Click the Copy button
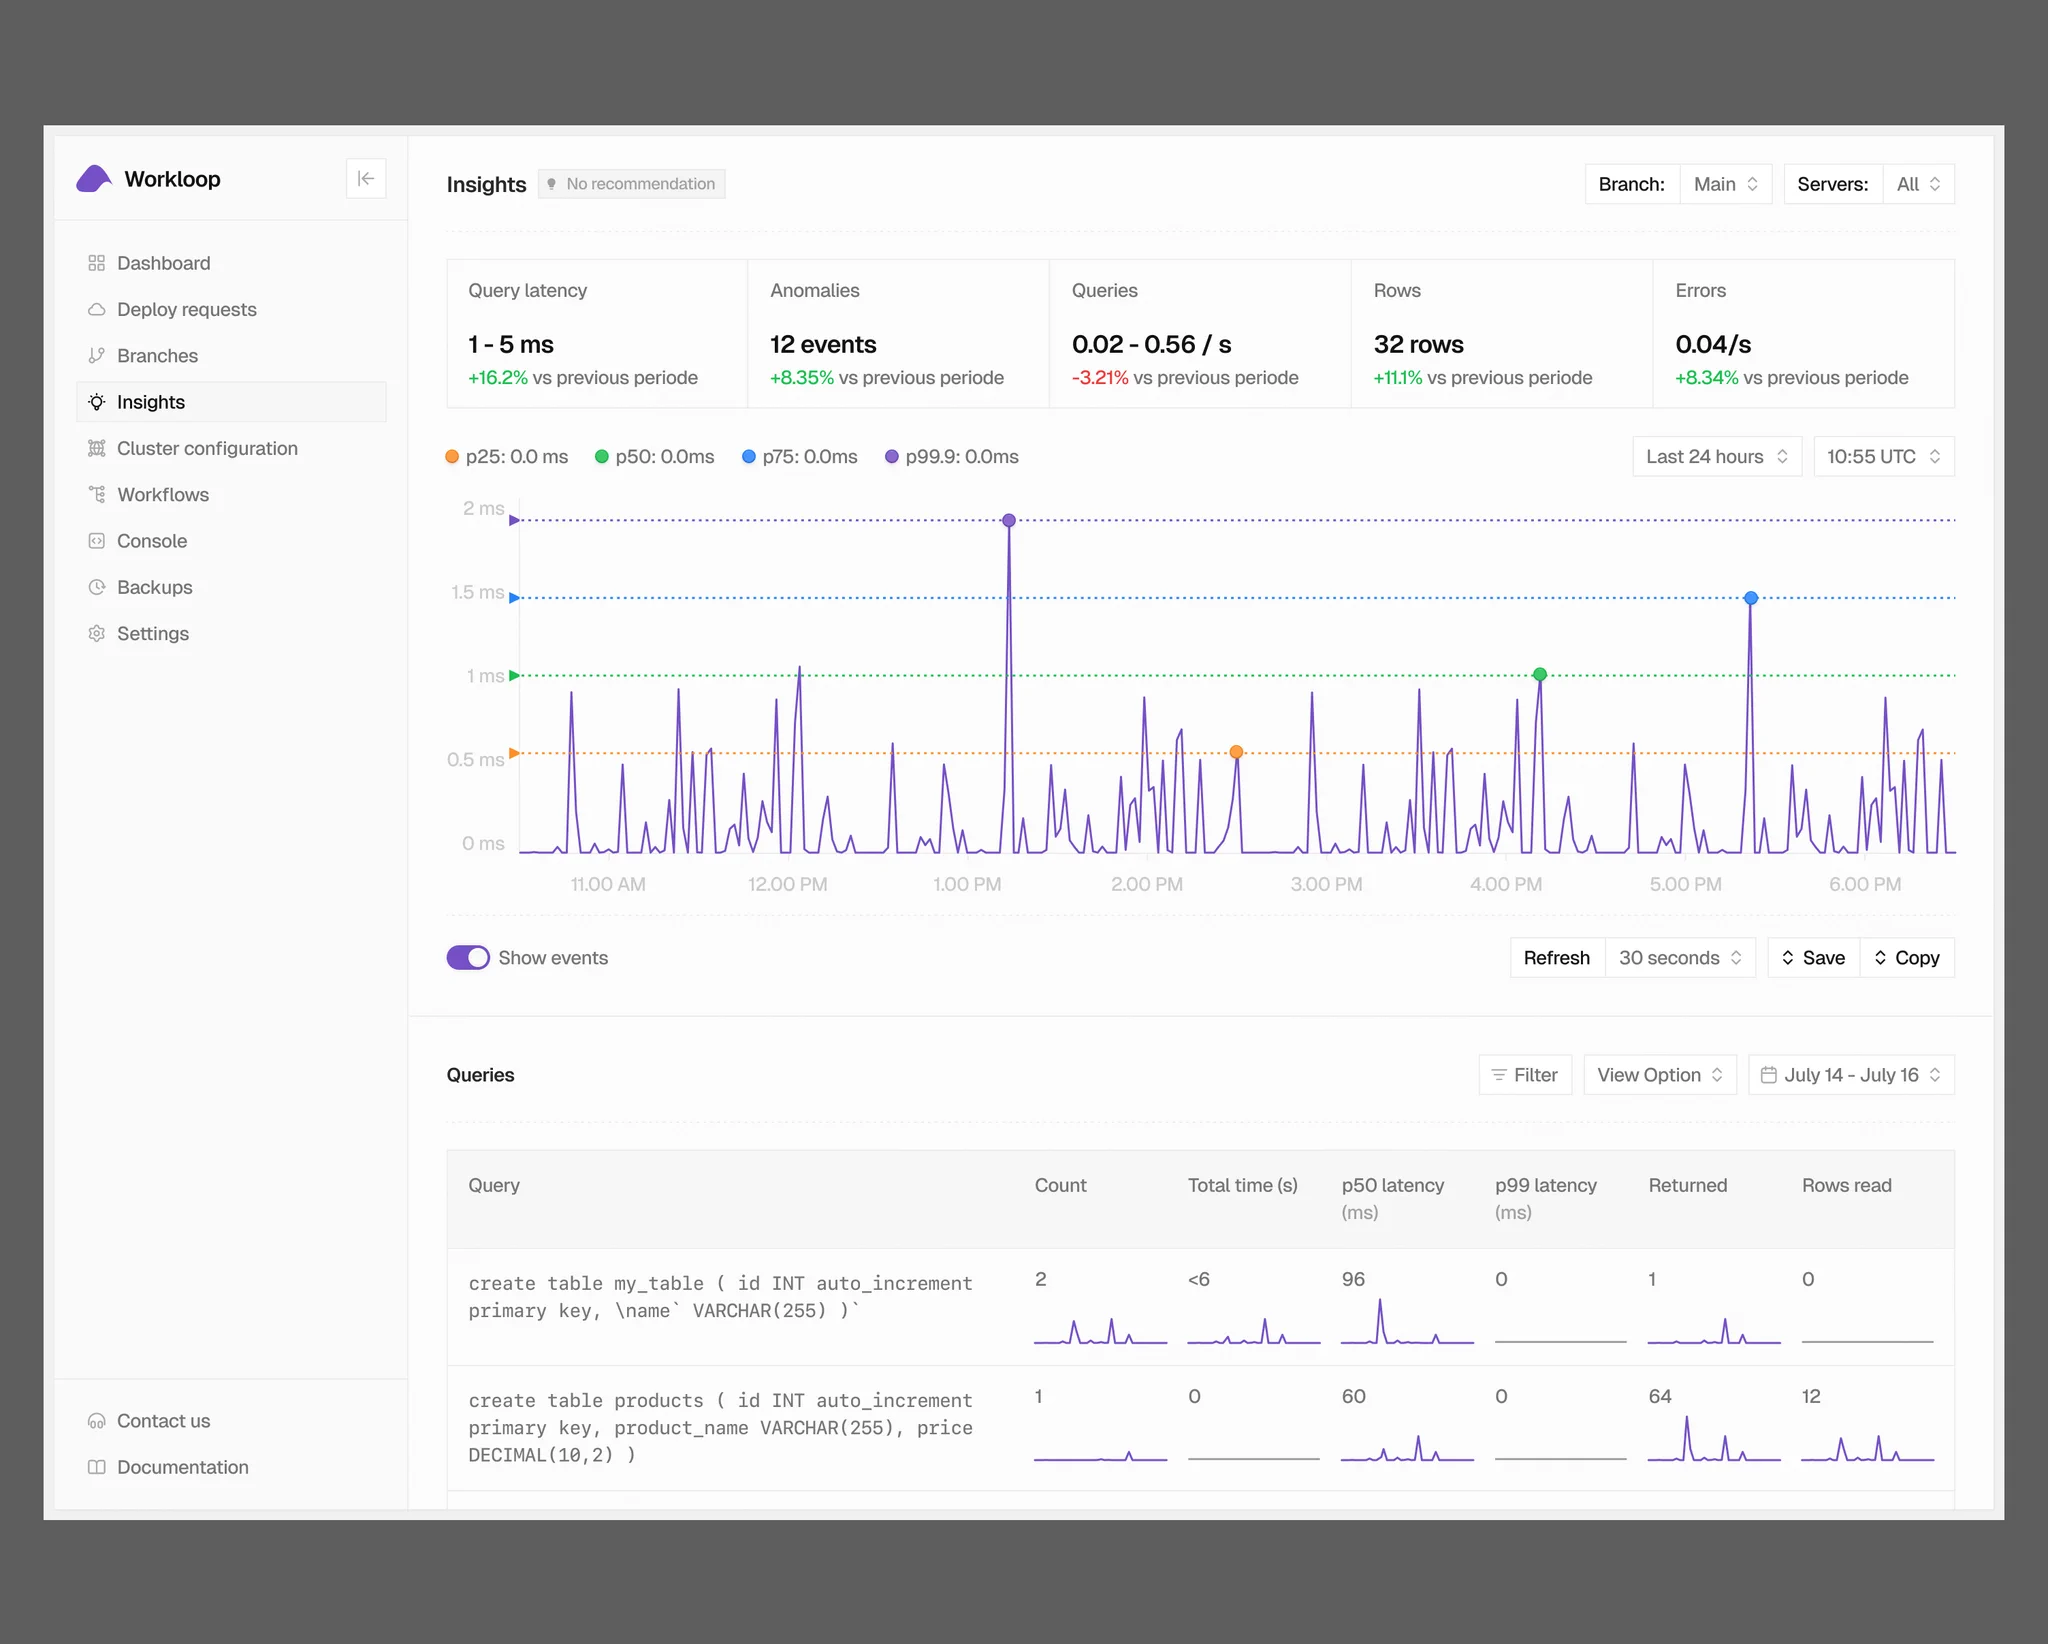The width and height of the screenshot is (2048, 1644). click(1907, 958)
